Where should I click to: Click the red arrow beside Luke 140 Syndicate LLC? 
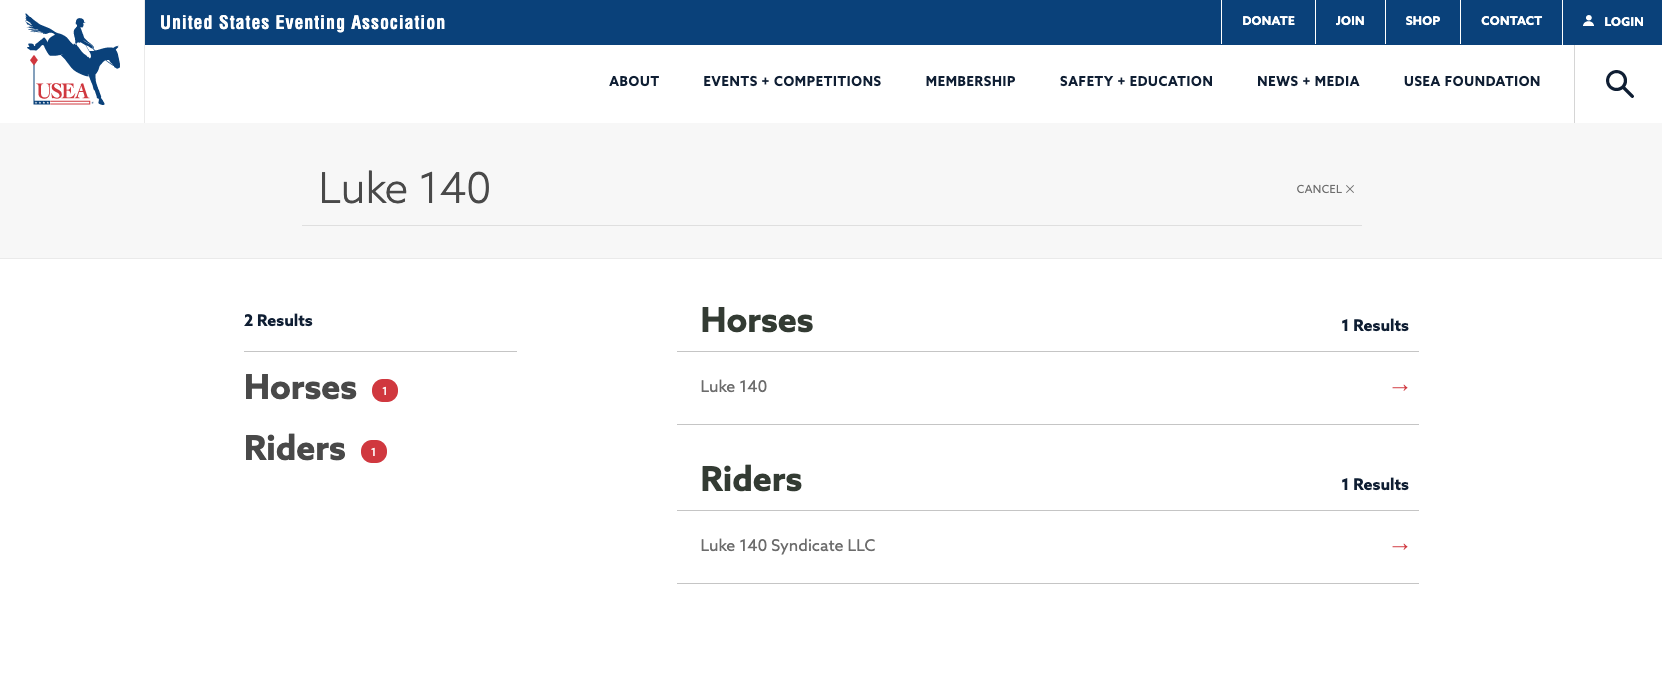click(1399, 547)
